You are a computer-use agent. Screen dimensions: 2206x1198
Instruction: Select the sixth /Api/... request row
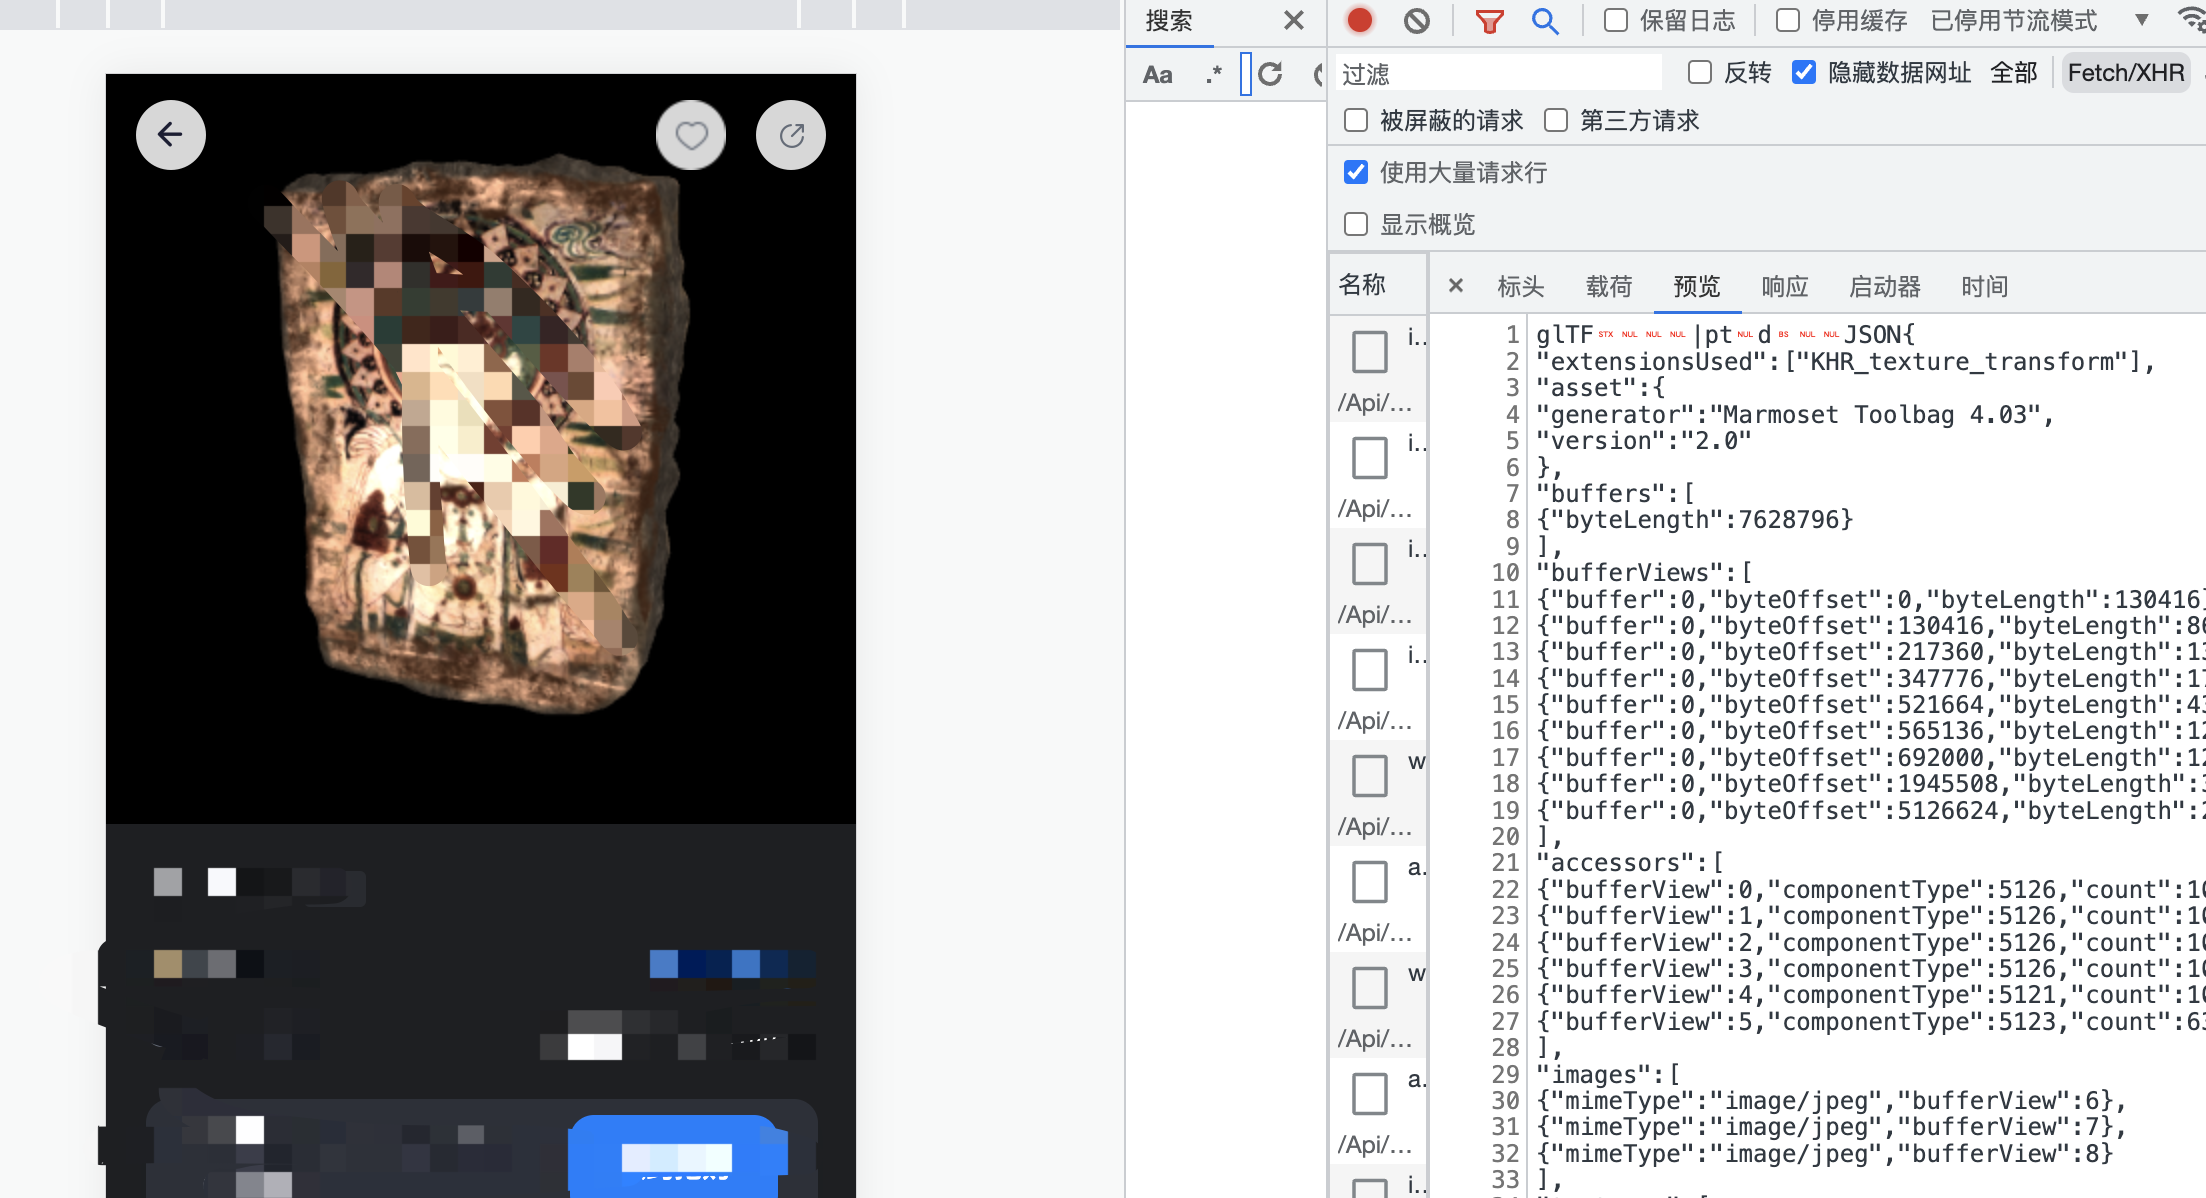tap(1378, 898)
